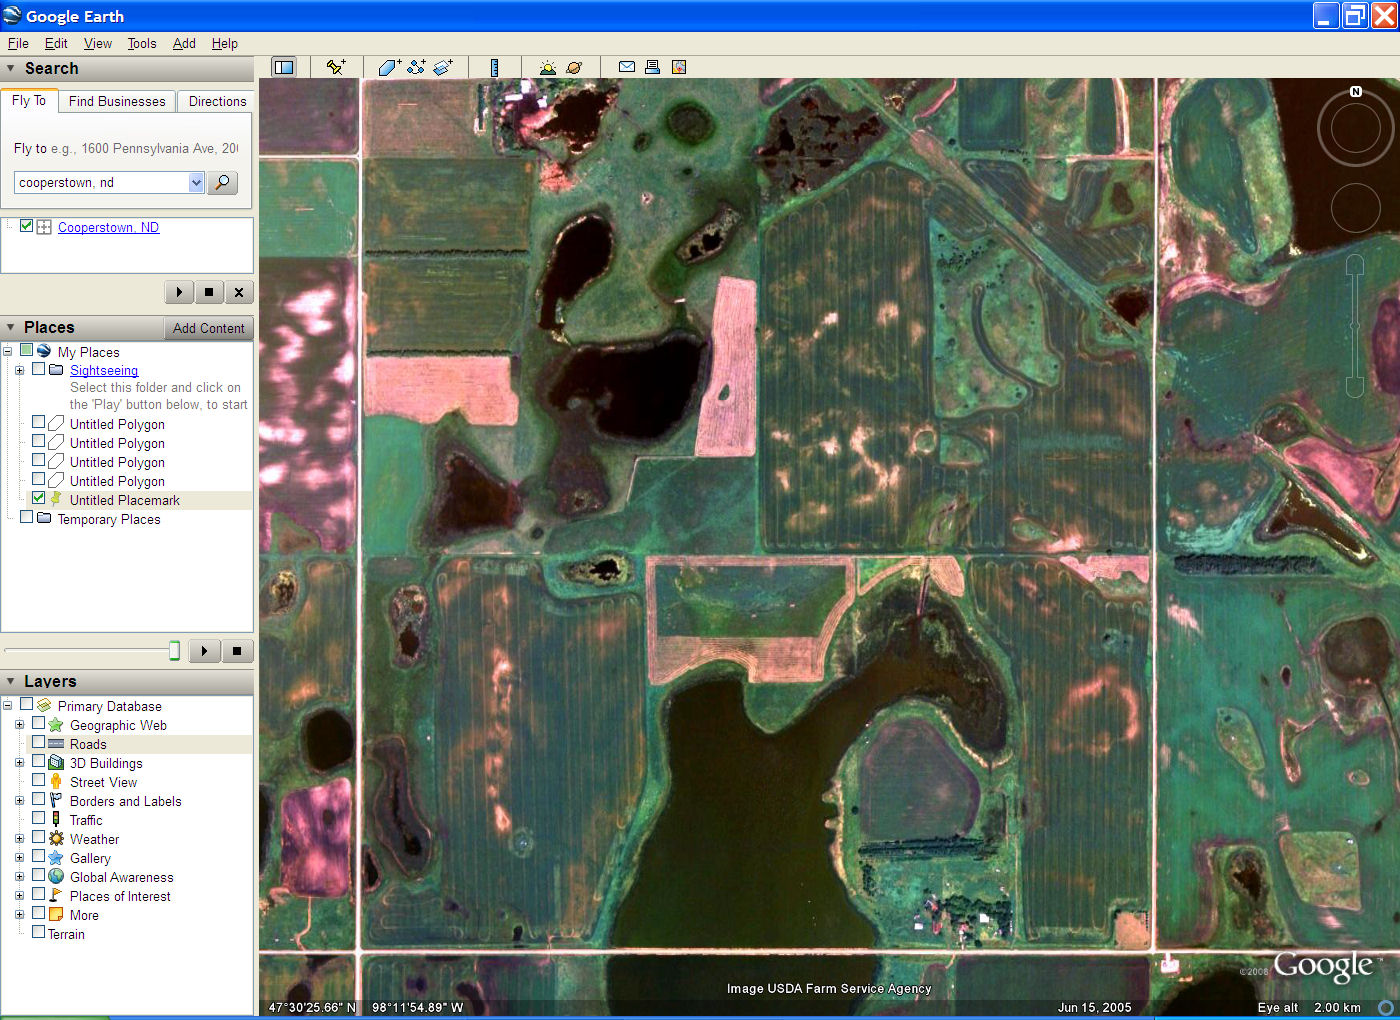The height and width of the screenshot is (1020, 1400).
Task: Toggle the sidebar visibility toolbar button
Action: (x=284, y=67)
